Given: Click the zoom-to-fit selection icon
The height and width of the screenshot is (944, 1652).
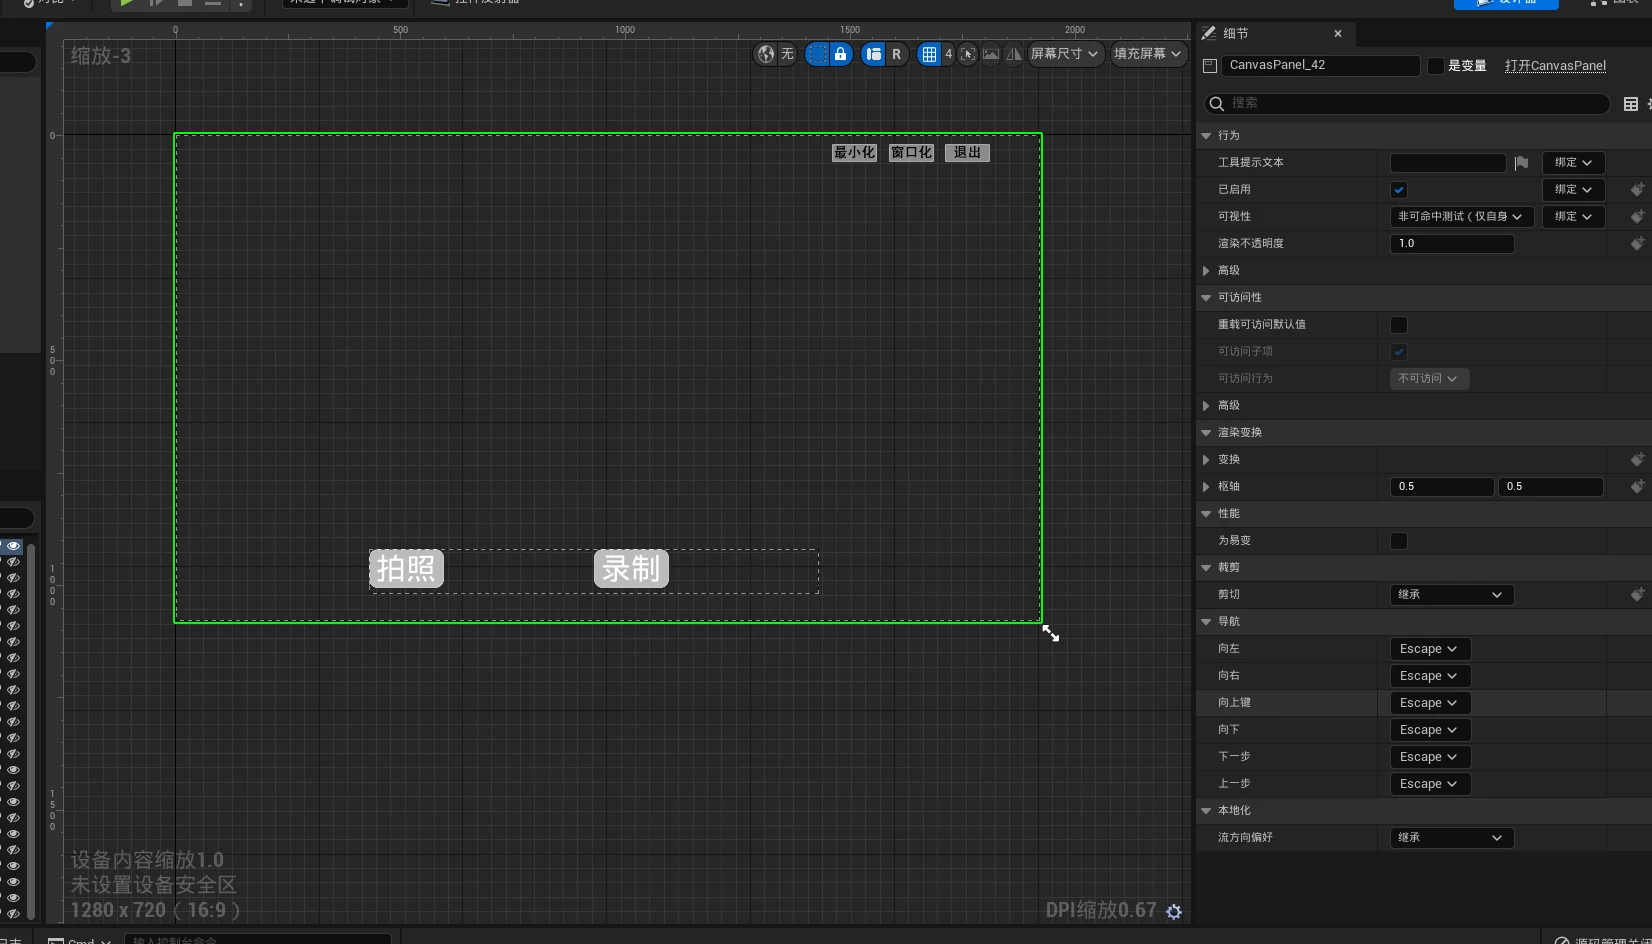Looking at the screenshot, I should point(967,54).
